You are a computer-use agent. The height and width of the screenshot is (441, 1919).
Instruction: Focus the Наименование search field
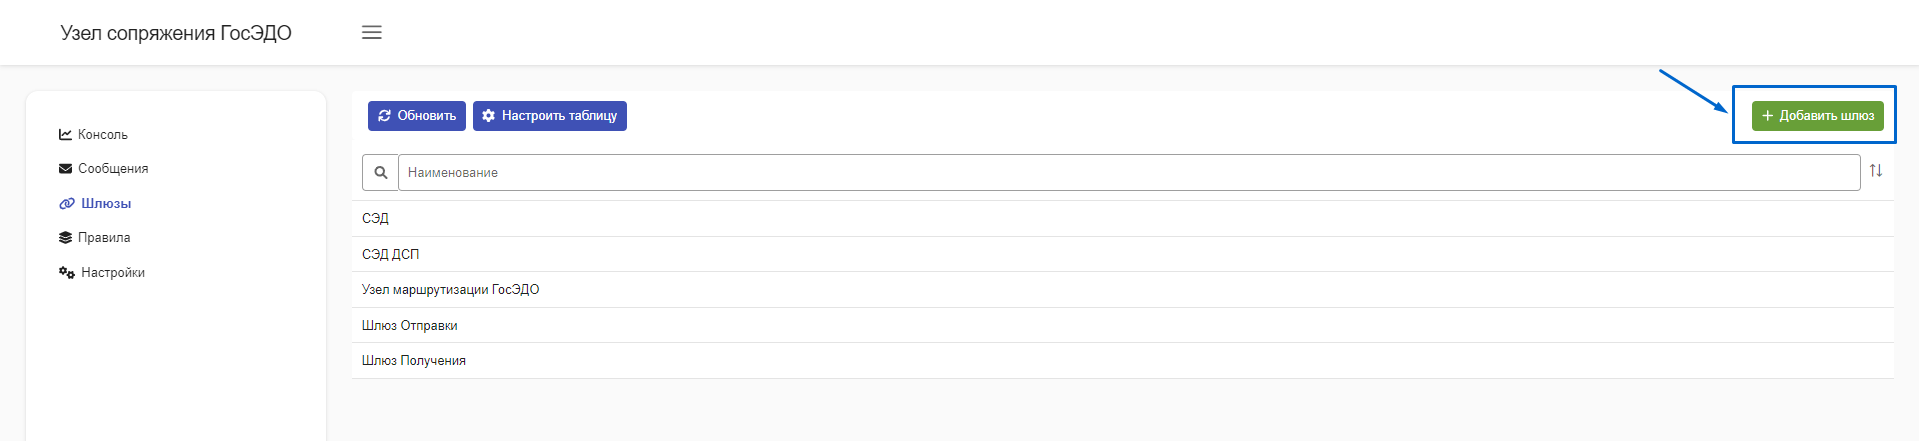coord(1129,172)
